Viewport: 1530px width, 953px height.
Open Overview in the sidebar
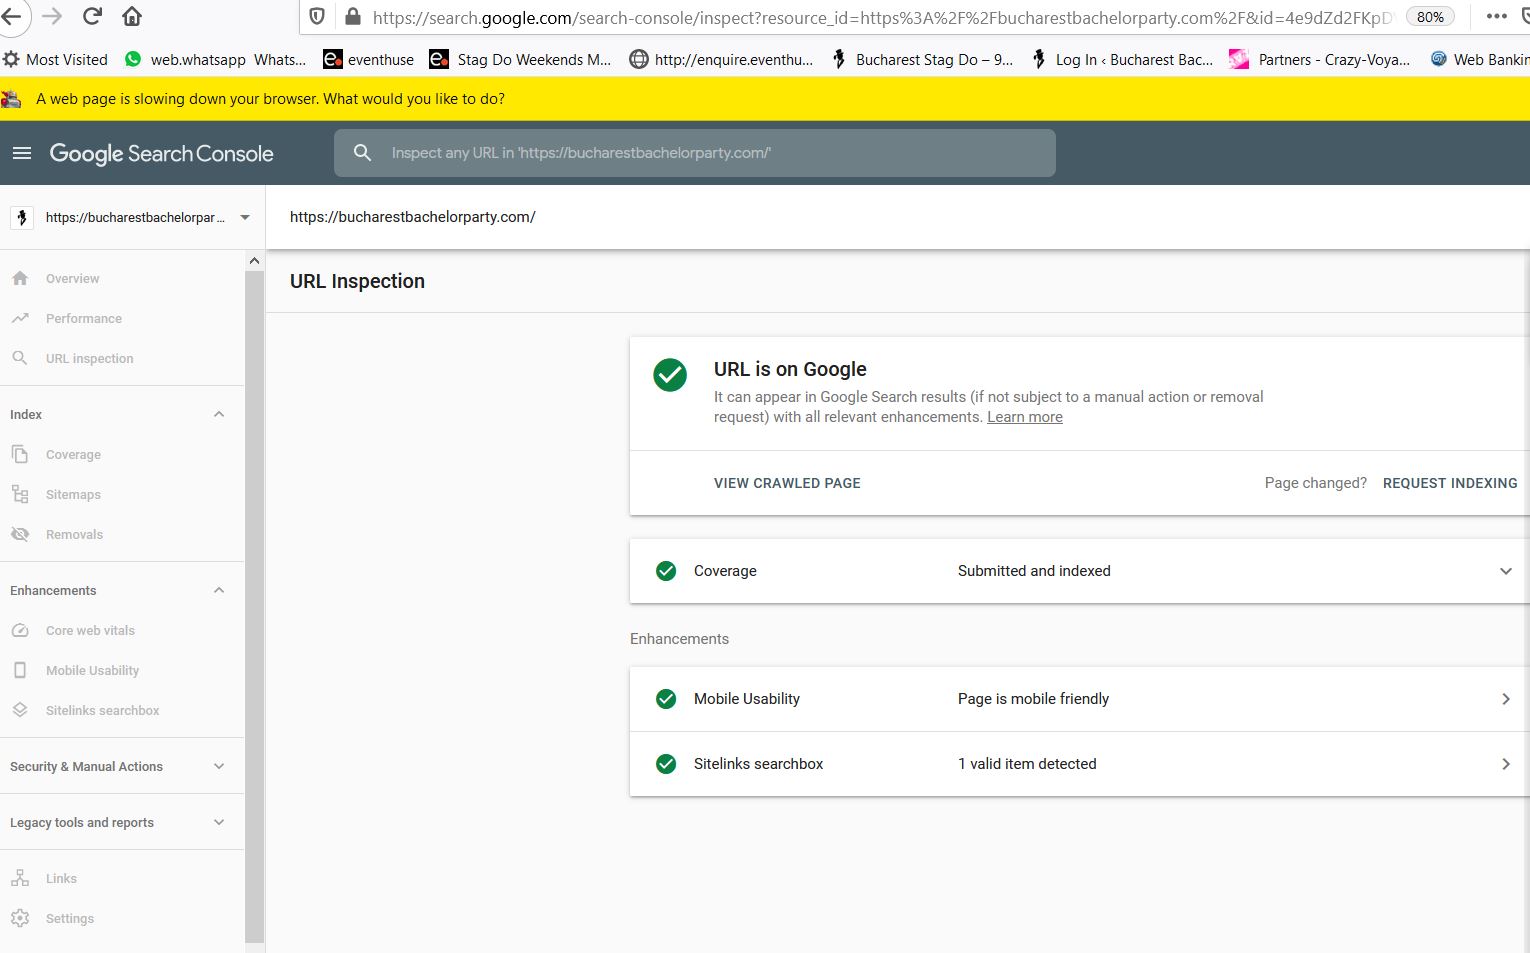[72, 279]
